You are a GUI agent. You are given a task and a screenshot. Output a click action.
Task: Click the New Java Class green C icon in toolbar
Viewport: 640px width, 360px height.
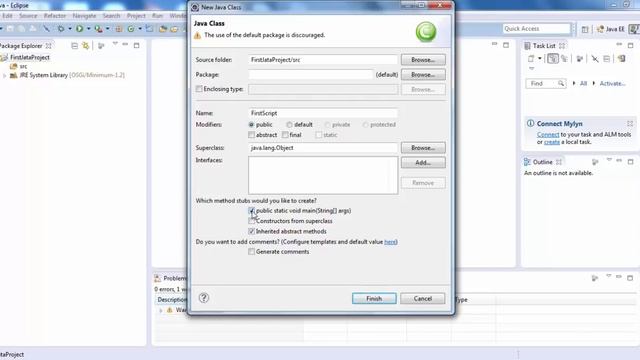tap(131, 29)
